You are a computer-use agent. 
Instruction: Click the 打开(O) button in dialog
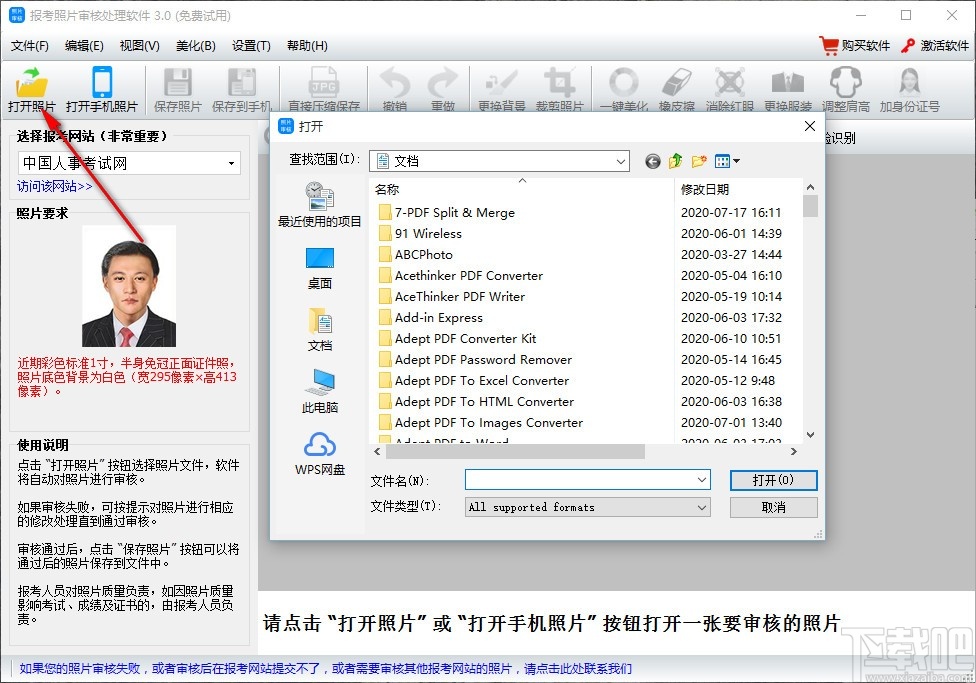(773, 480)
